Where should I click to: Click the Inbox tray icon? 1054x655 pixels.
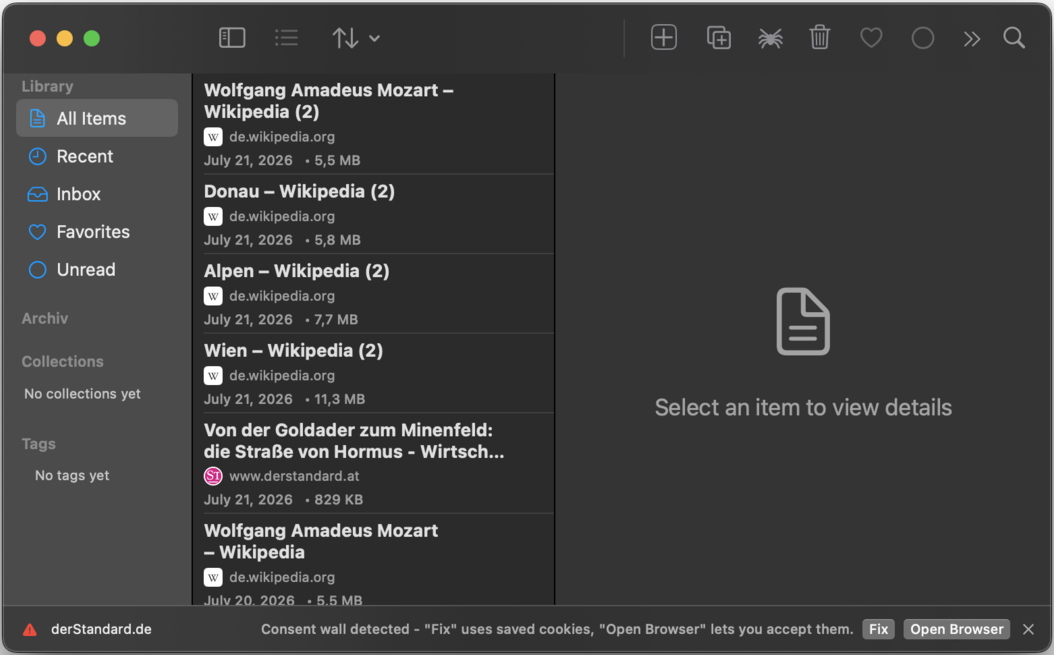[38, 194]
